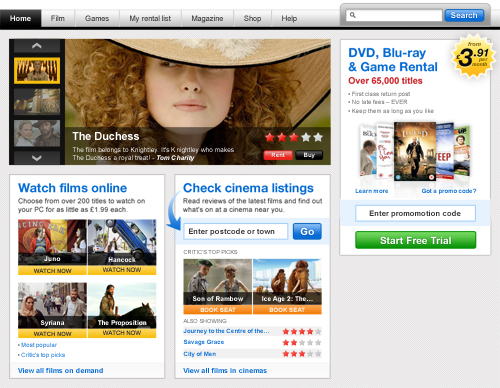Click the Go button

(x=307, y=231)
